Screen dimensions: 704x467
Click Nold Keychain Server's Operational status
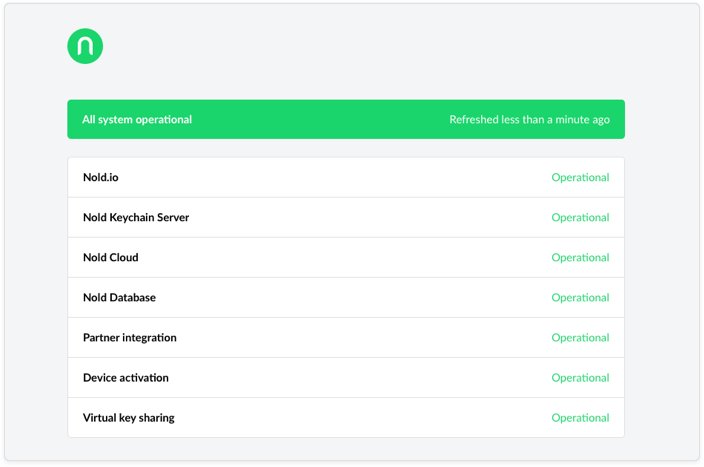pos(580,217)
